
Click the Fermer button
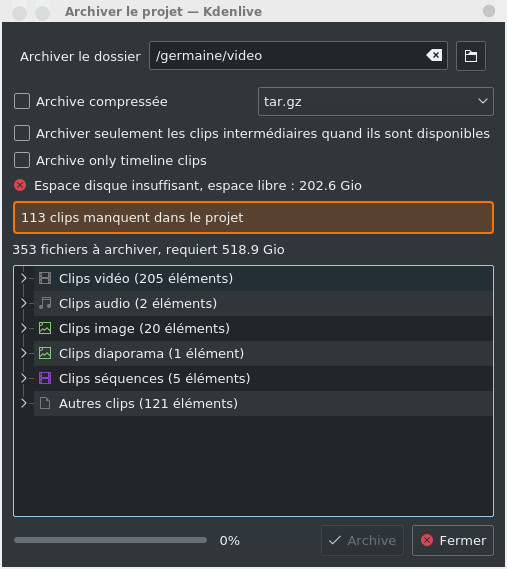[x=453, y=540]
